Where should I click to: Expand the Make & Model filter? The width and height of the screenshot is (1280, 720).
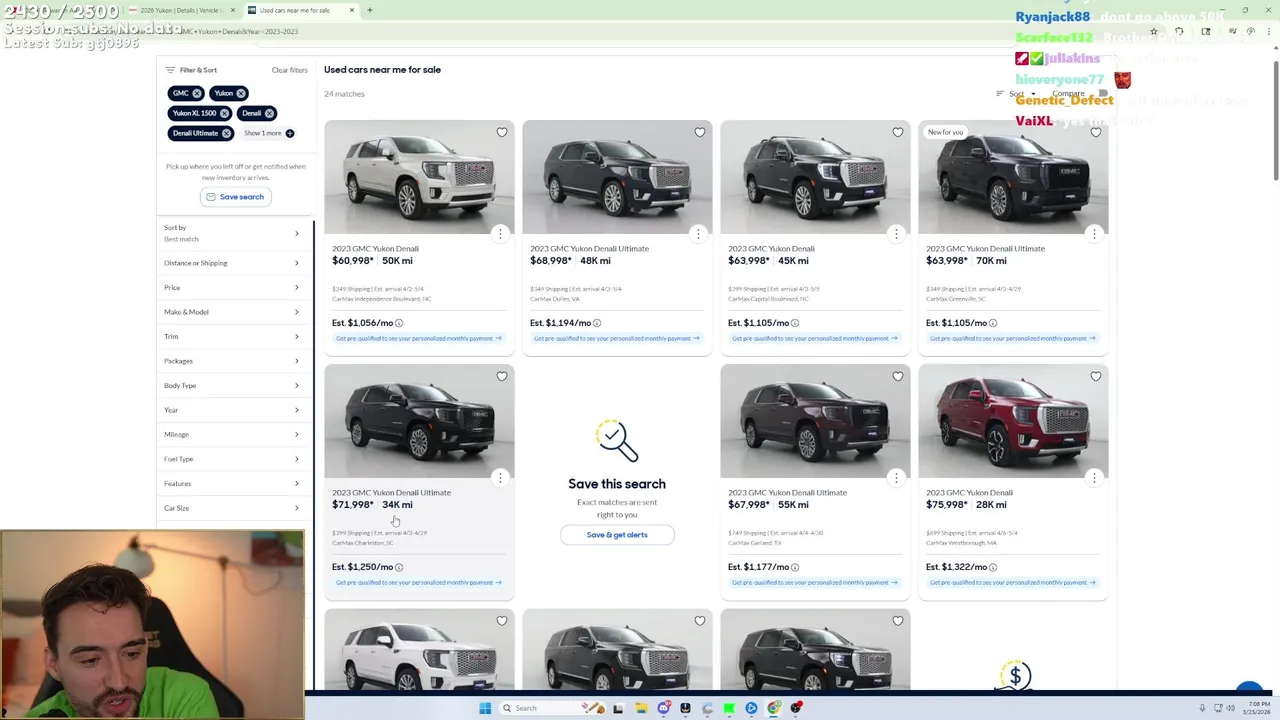pyautogui.click(x=232, y=312)
